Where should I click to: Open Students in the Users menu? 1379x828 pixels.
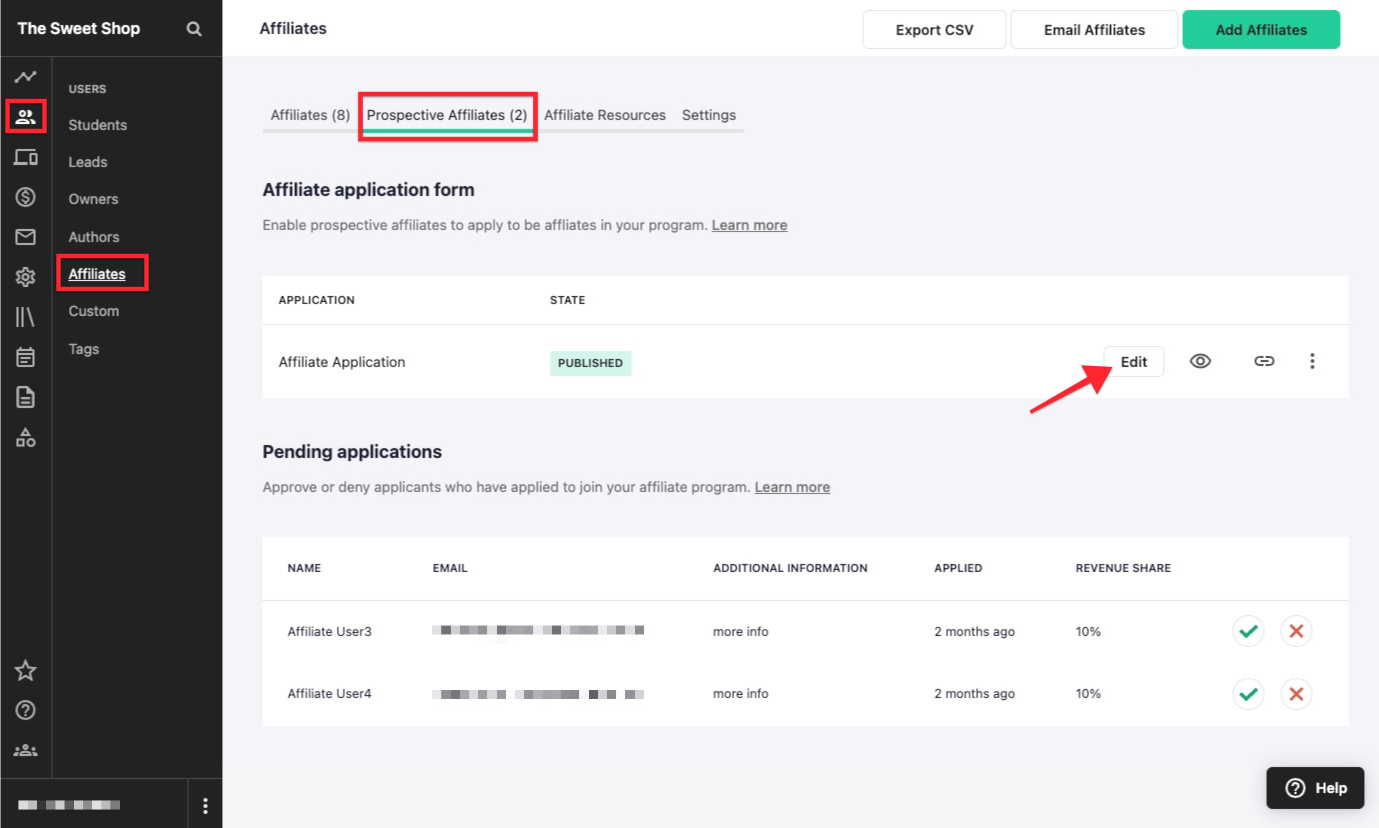(x=98, y=125)
